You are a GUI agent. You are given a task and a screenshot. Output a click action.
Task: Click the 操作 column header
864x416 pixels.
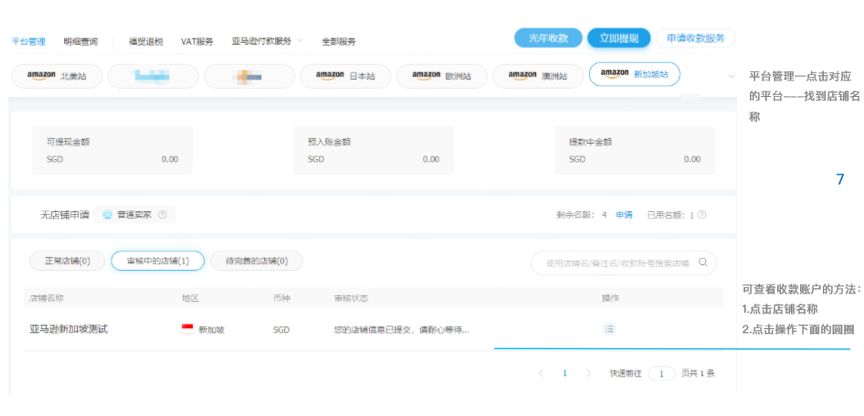tap(610, 298)
